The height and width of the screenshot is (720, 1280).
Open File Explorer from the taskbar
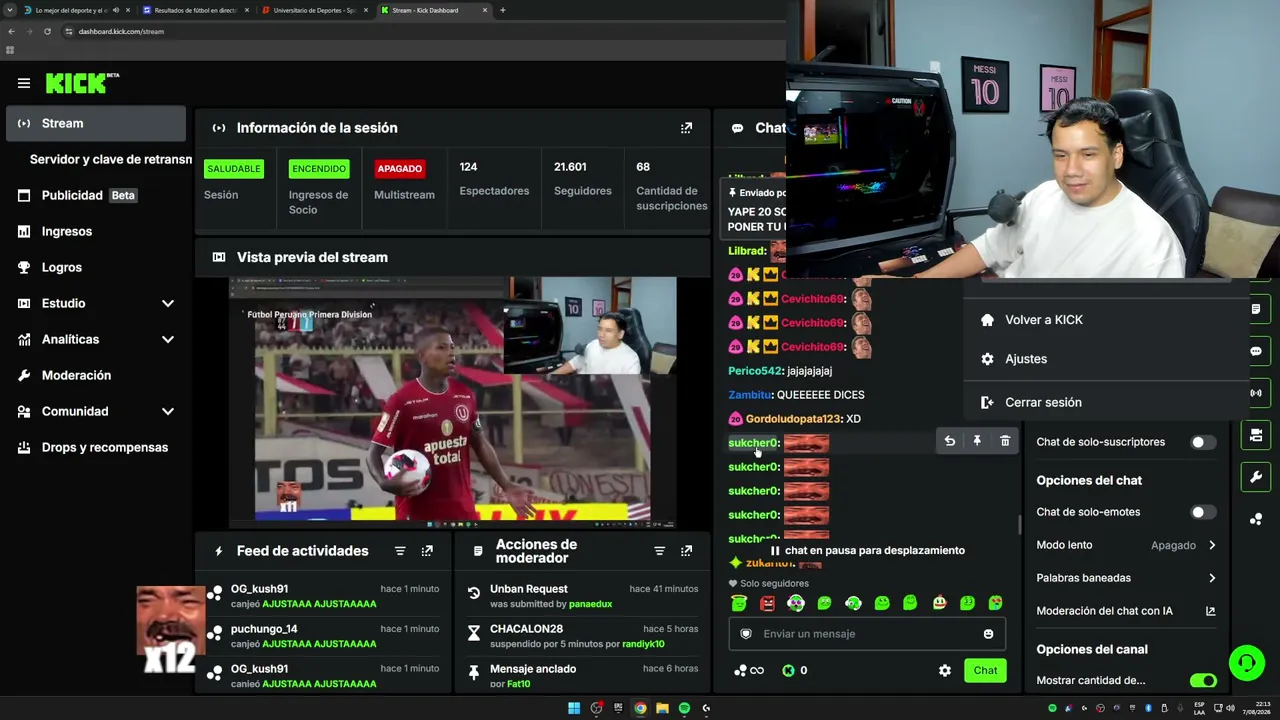(662, 708)
